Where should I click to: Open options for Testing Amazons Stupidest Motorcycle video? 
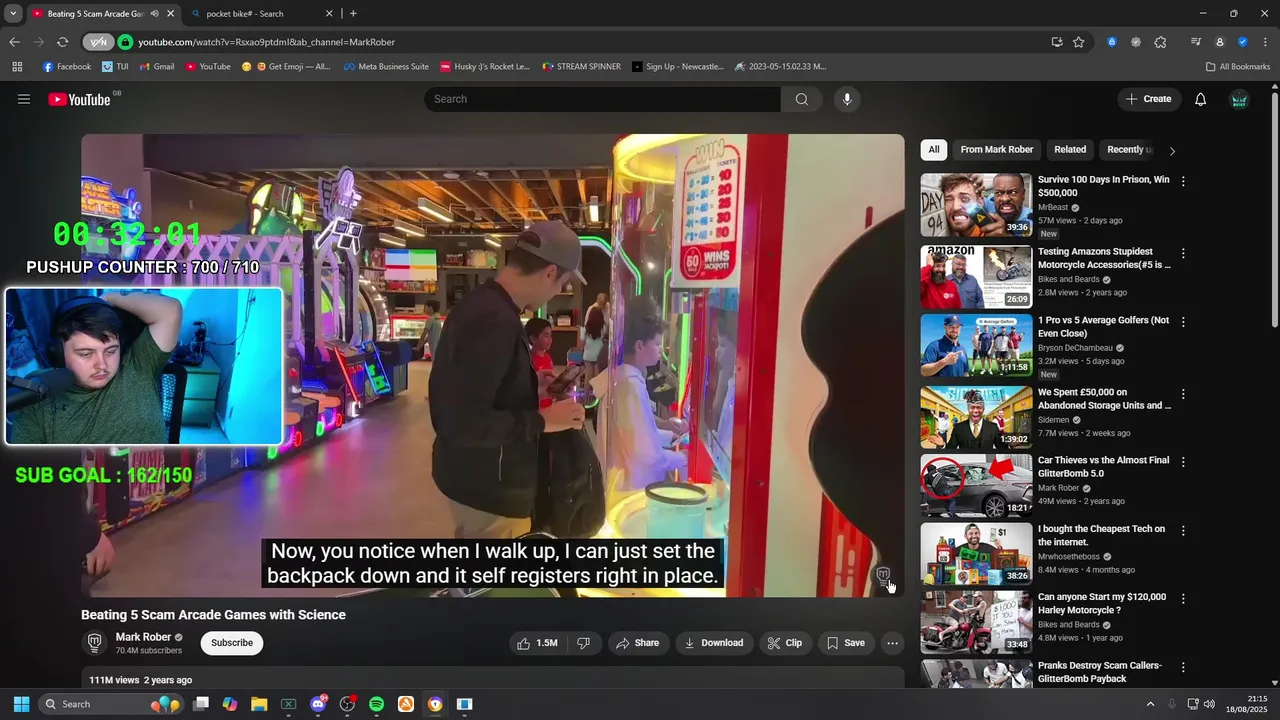1183,253
